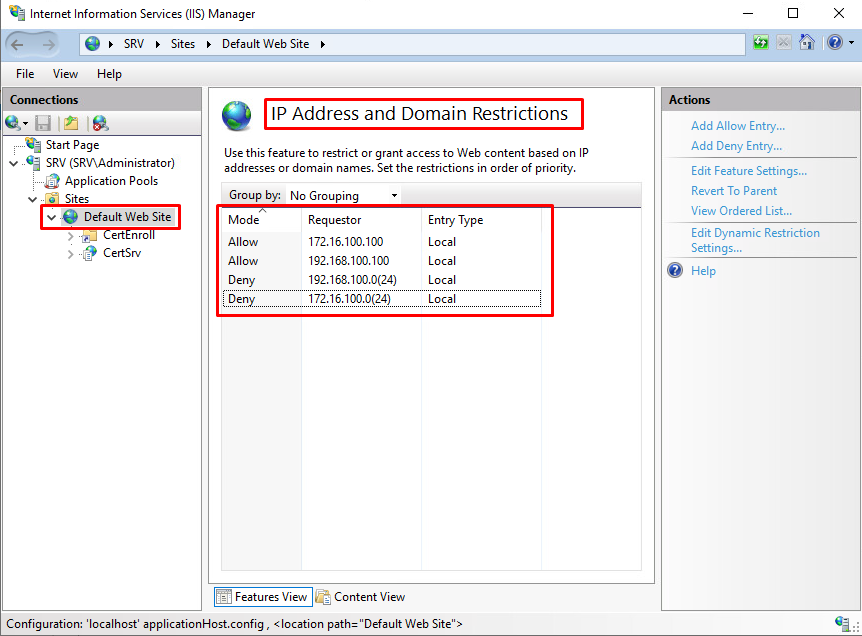Click the Create New Connection icon in Connections
862x636 pixels.
point(13,123)
